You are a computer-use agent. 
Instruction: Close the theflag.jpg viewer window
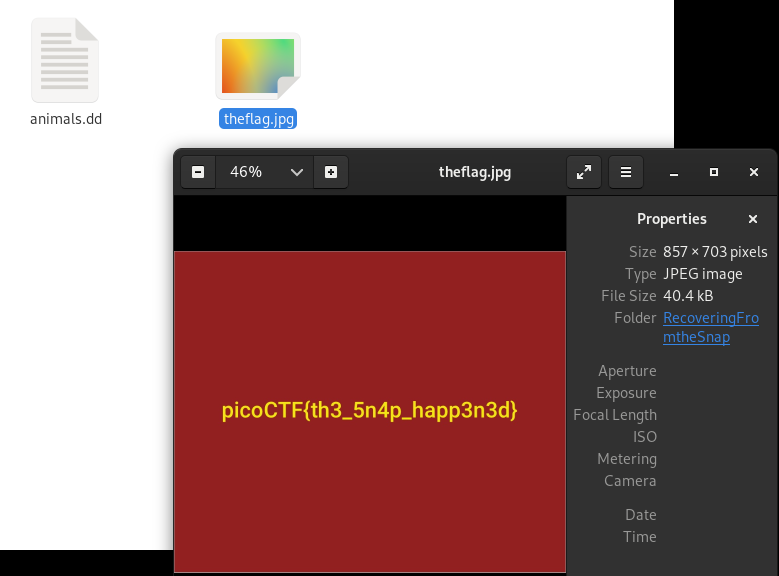[x=754, y=172]
